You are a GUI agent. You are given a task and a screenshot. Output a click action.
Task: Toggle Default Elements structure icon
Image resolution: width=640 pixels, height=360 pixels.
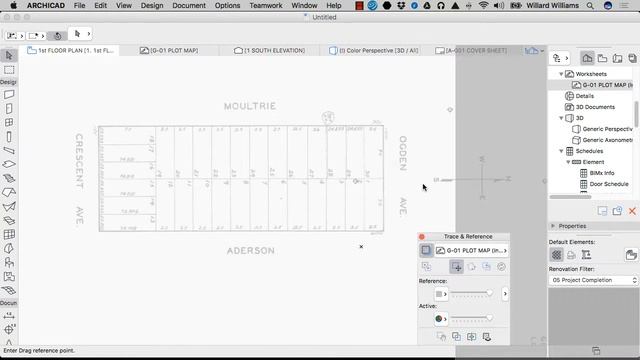(587, 255)
